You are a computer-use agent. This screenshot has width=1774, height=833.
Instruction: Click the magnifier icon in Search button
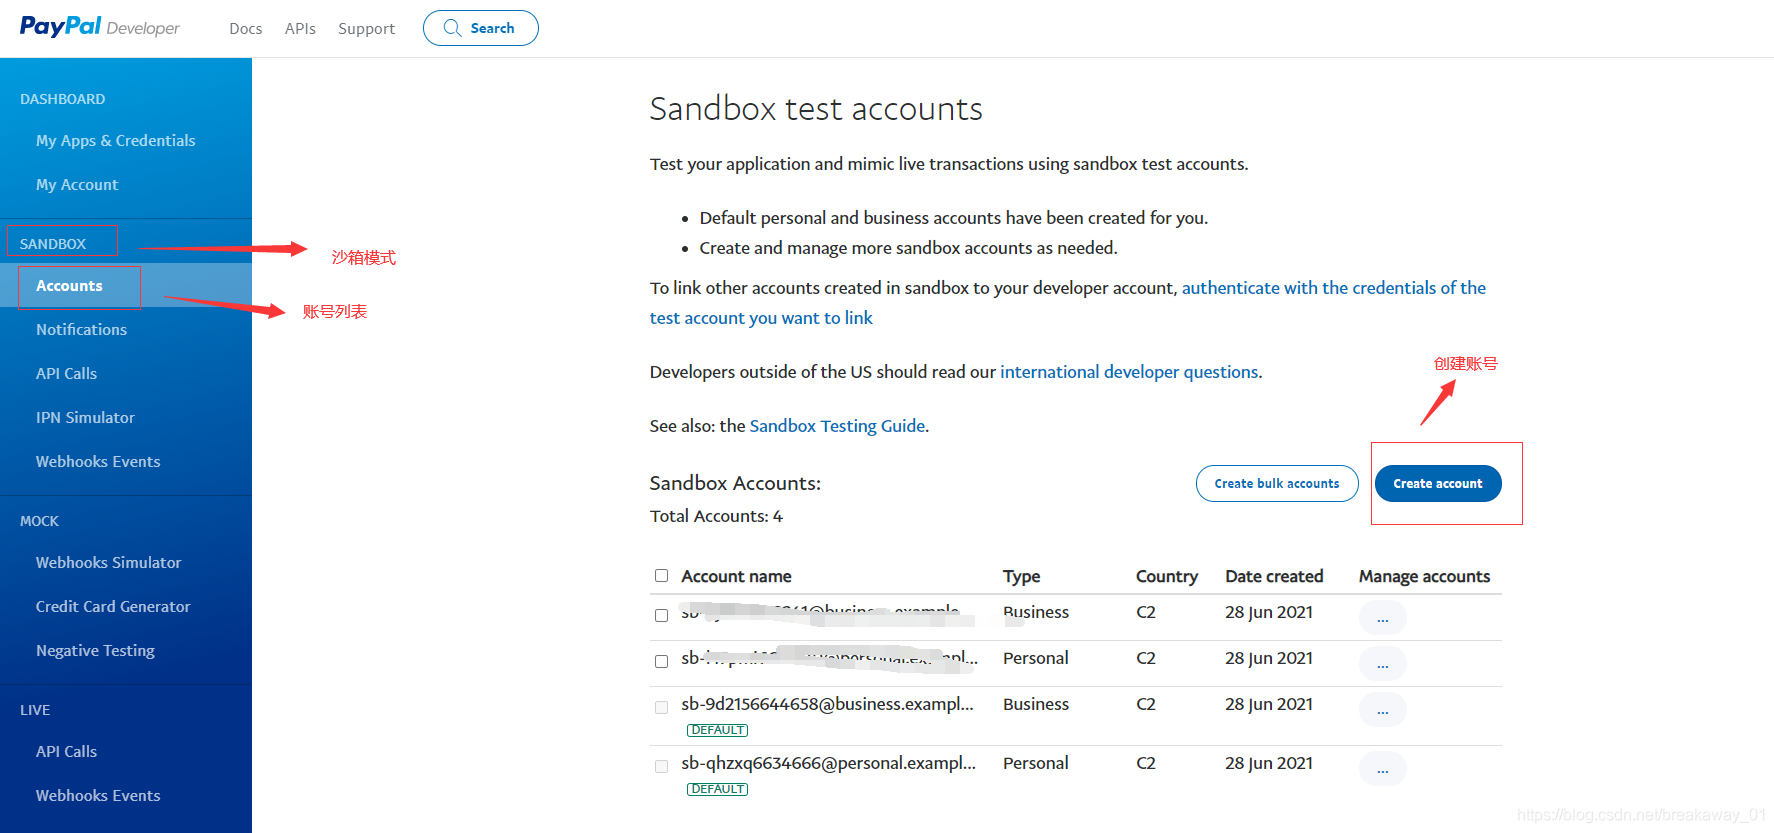(x=452, y=28)
